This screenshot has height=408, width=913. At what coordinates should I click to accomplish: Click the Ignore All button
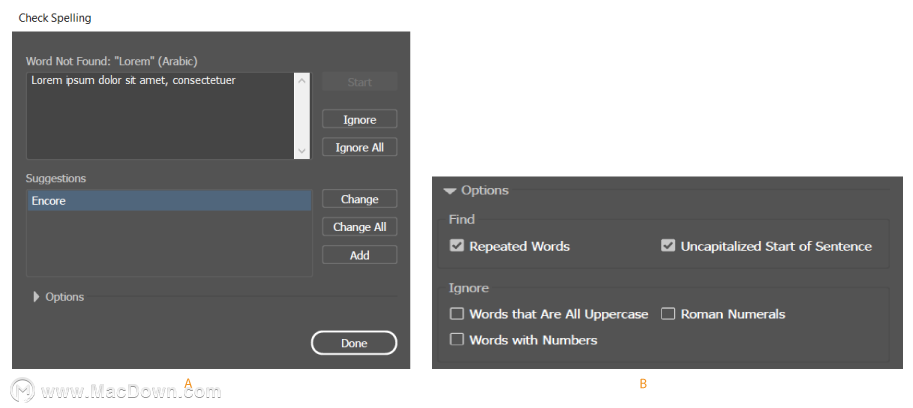[x=359, y=147]
